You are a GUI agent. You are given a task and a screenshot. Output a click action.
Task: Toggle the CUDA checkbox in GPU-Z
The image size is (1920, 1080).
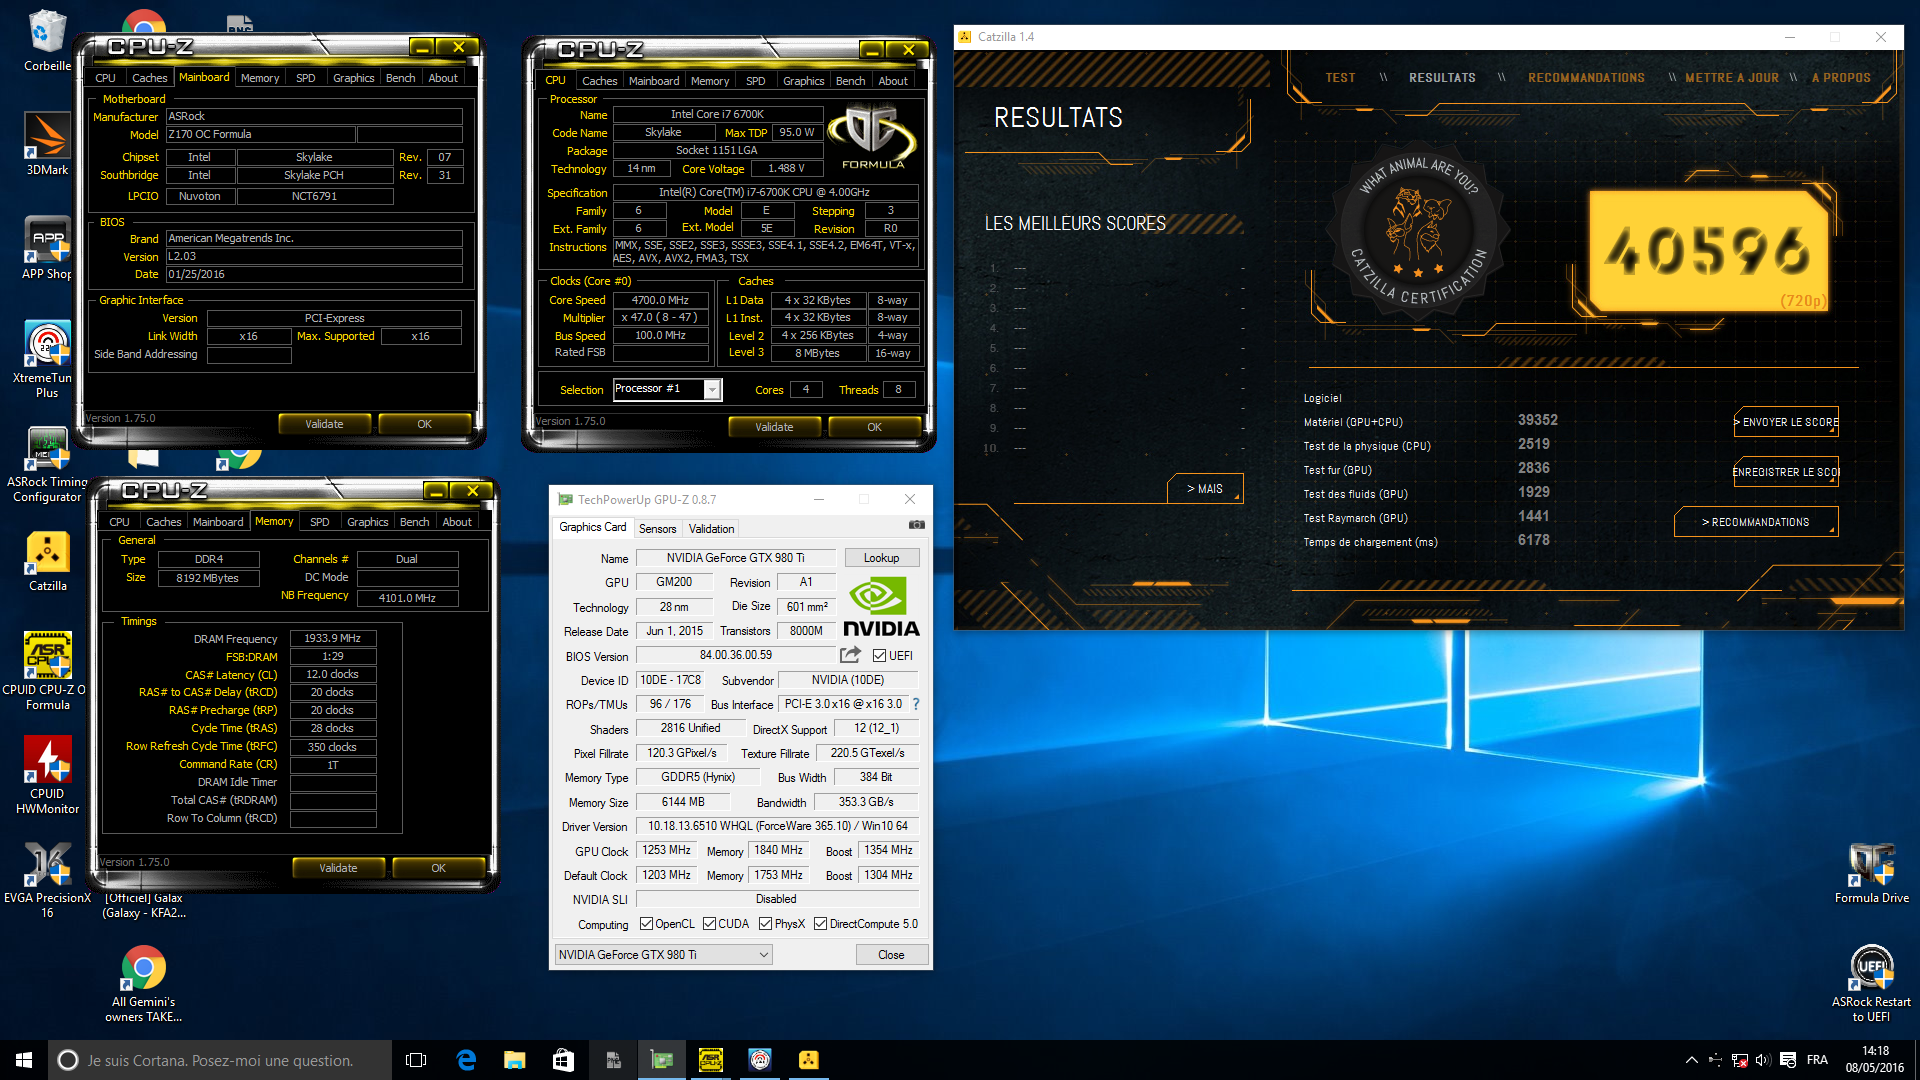709,924
